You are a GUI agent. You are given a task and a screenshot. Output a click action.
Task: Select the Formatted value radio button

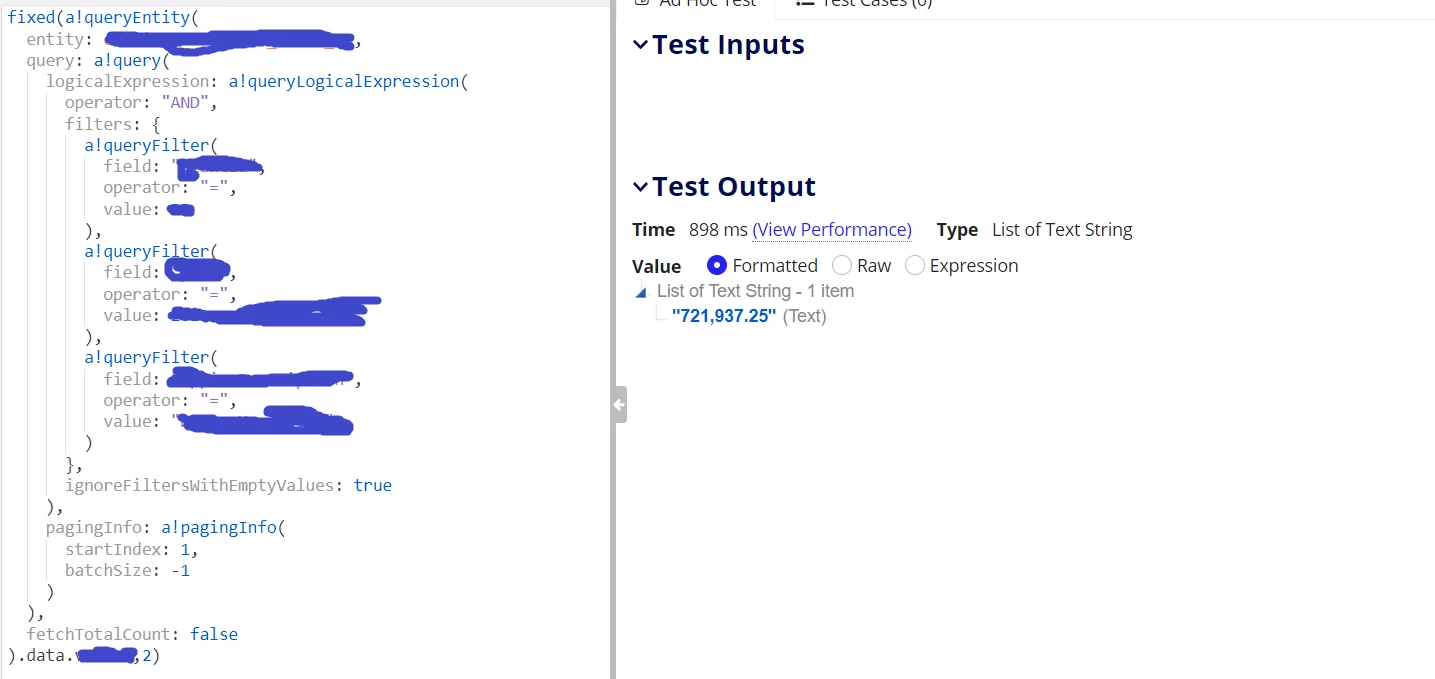point(716,265)
